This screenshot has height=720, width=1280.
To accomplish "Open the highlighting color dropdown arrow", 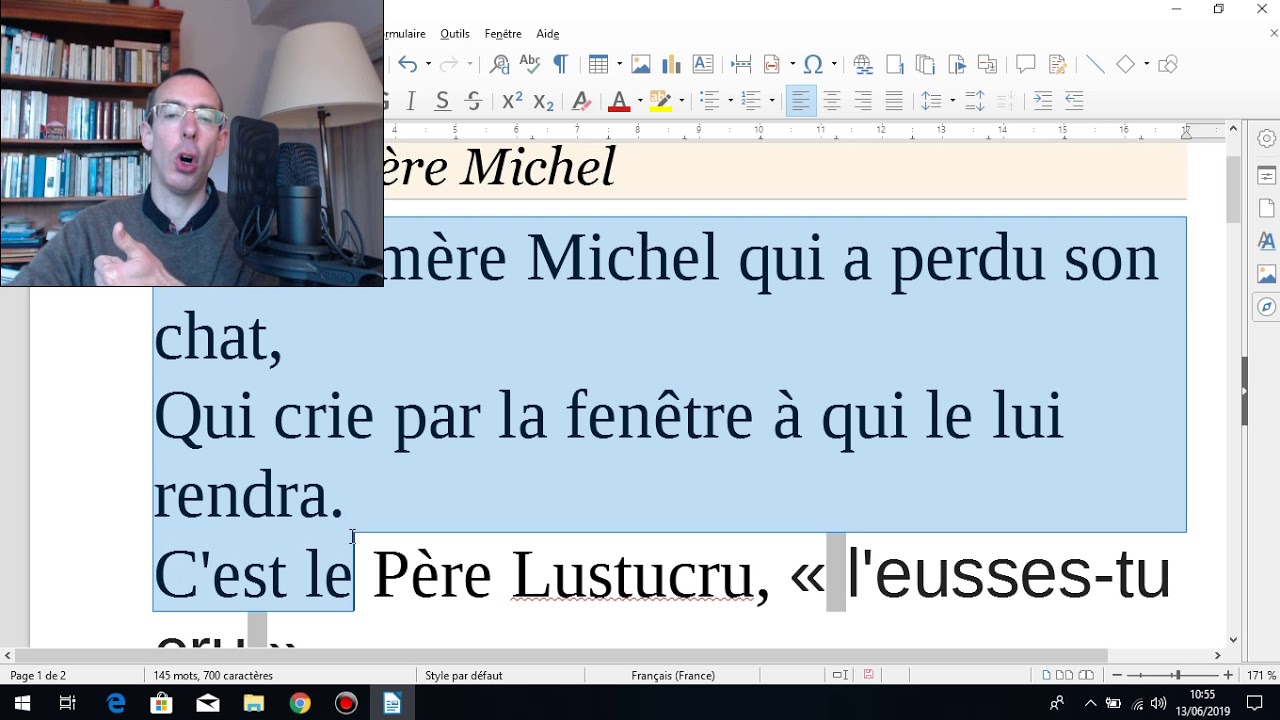I will pos(681,100).
